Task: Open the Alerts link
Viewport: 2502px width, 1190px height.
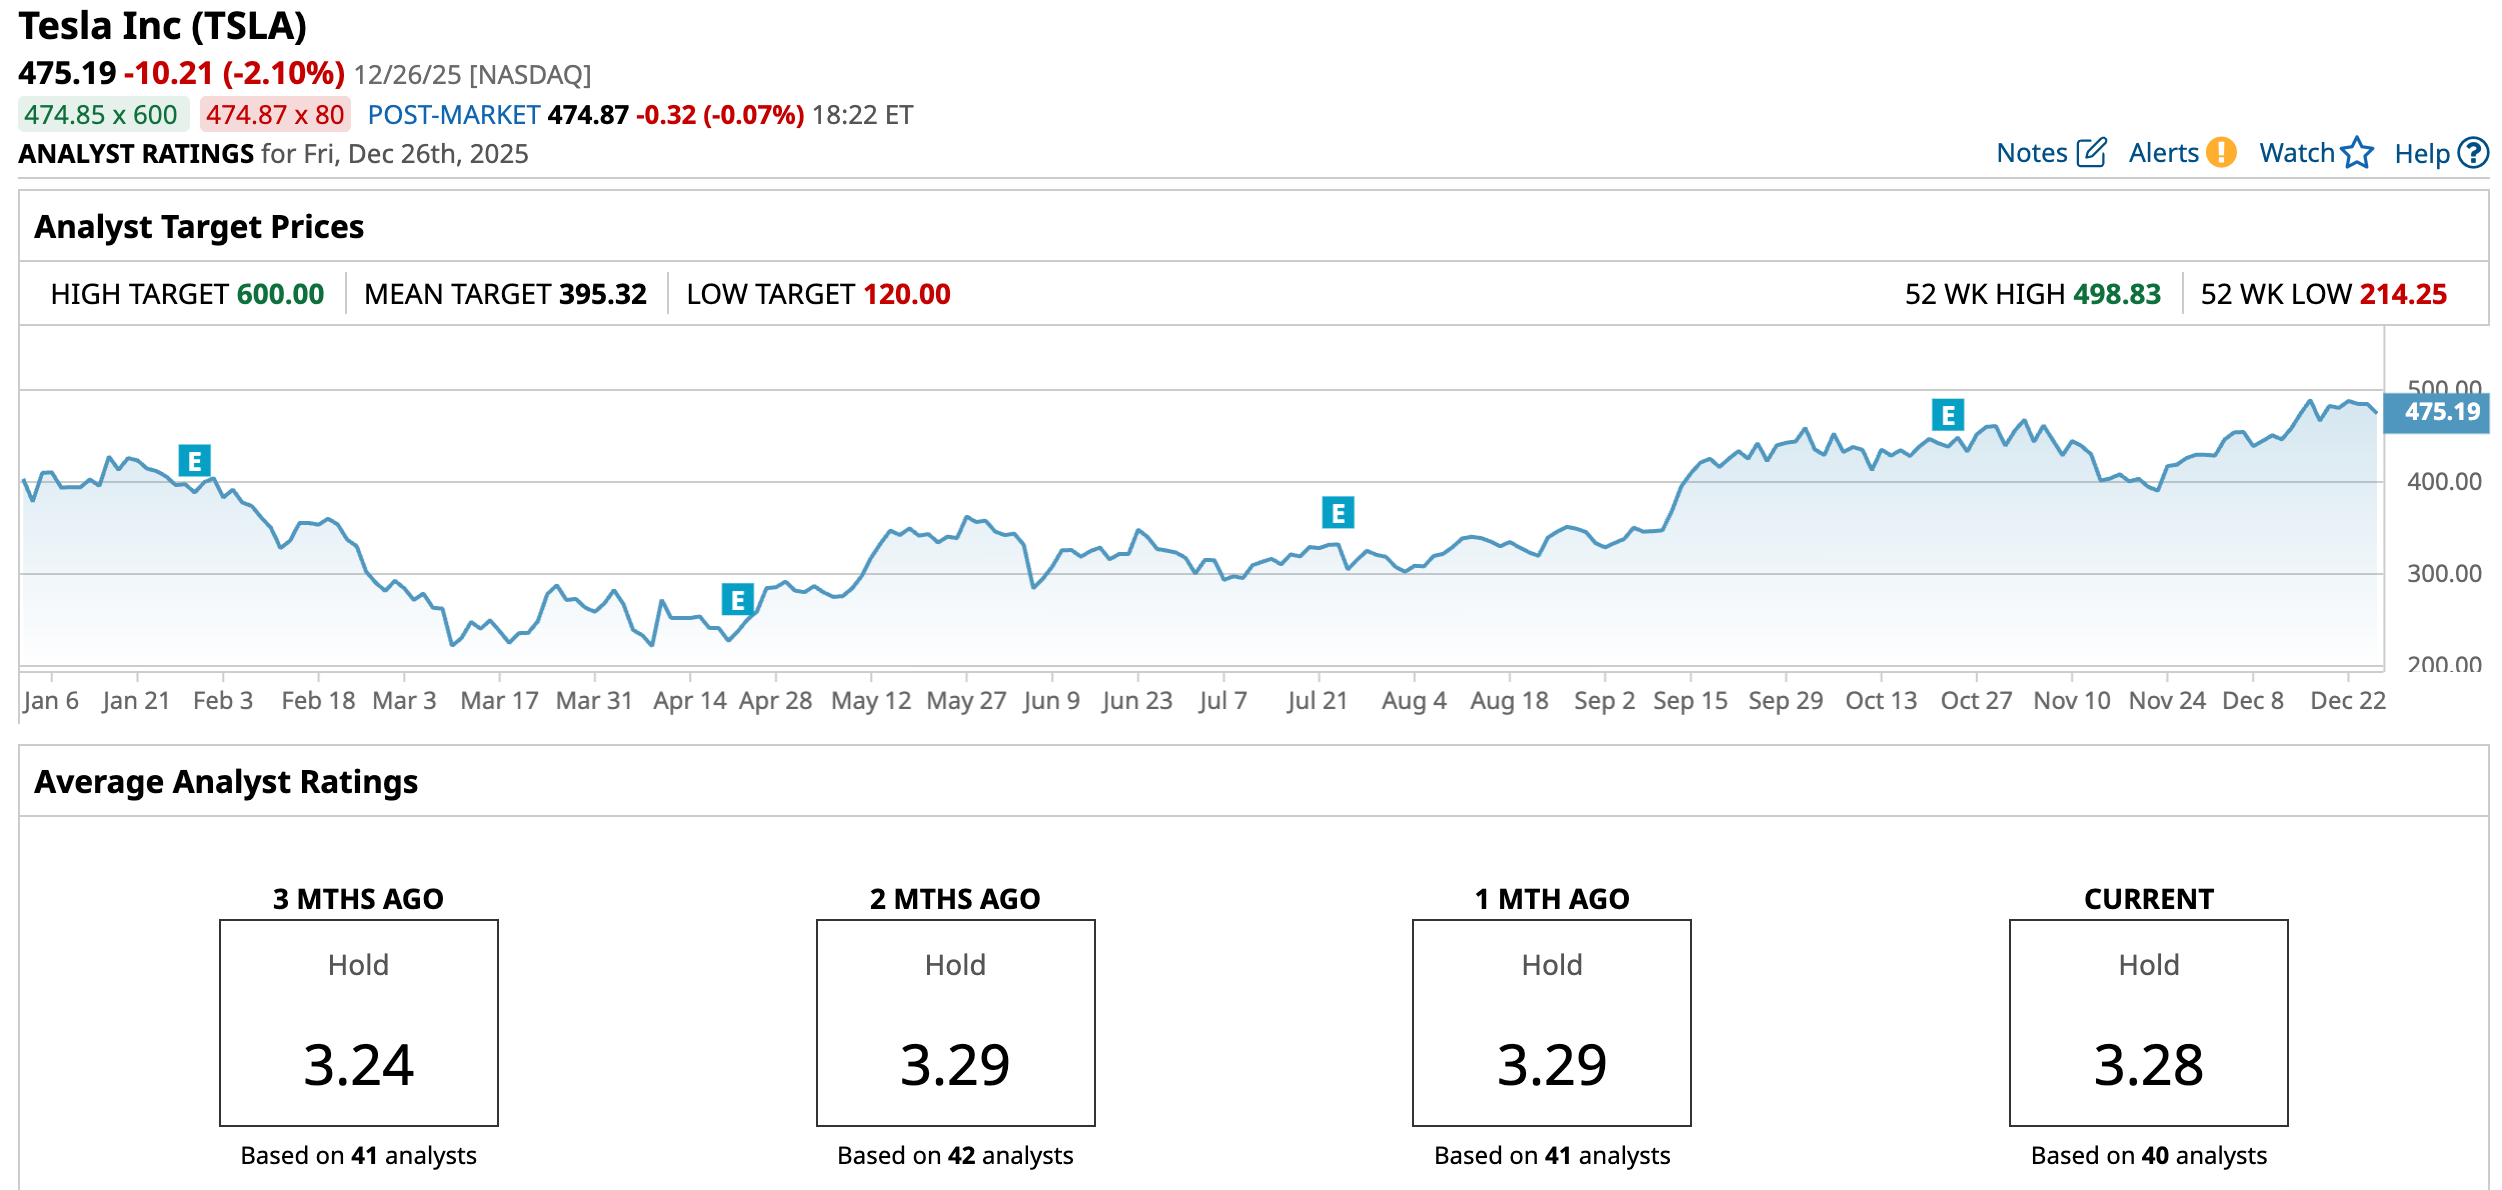Action: [x=2163, y=153]
